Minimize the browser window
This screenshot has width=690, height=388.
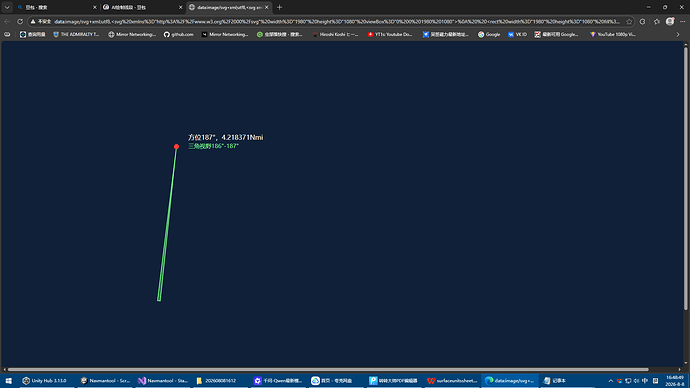pos(648,7)
